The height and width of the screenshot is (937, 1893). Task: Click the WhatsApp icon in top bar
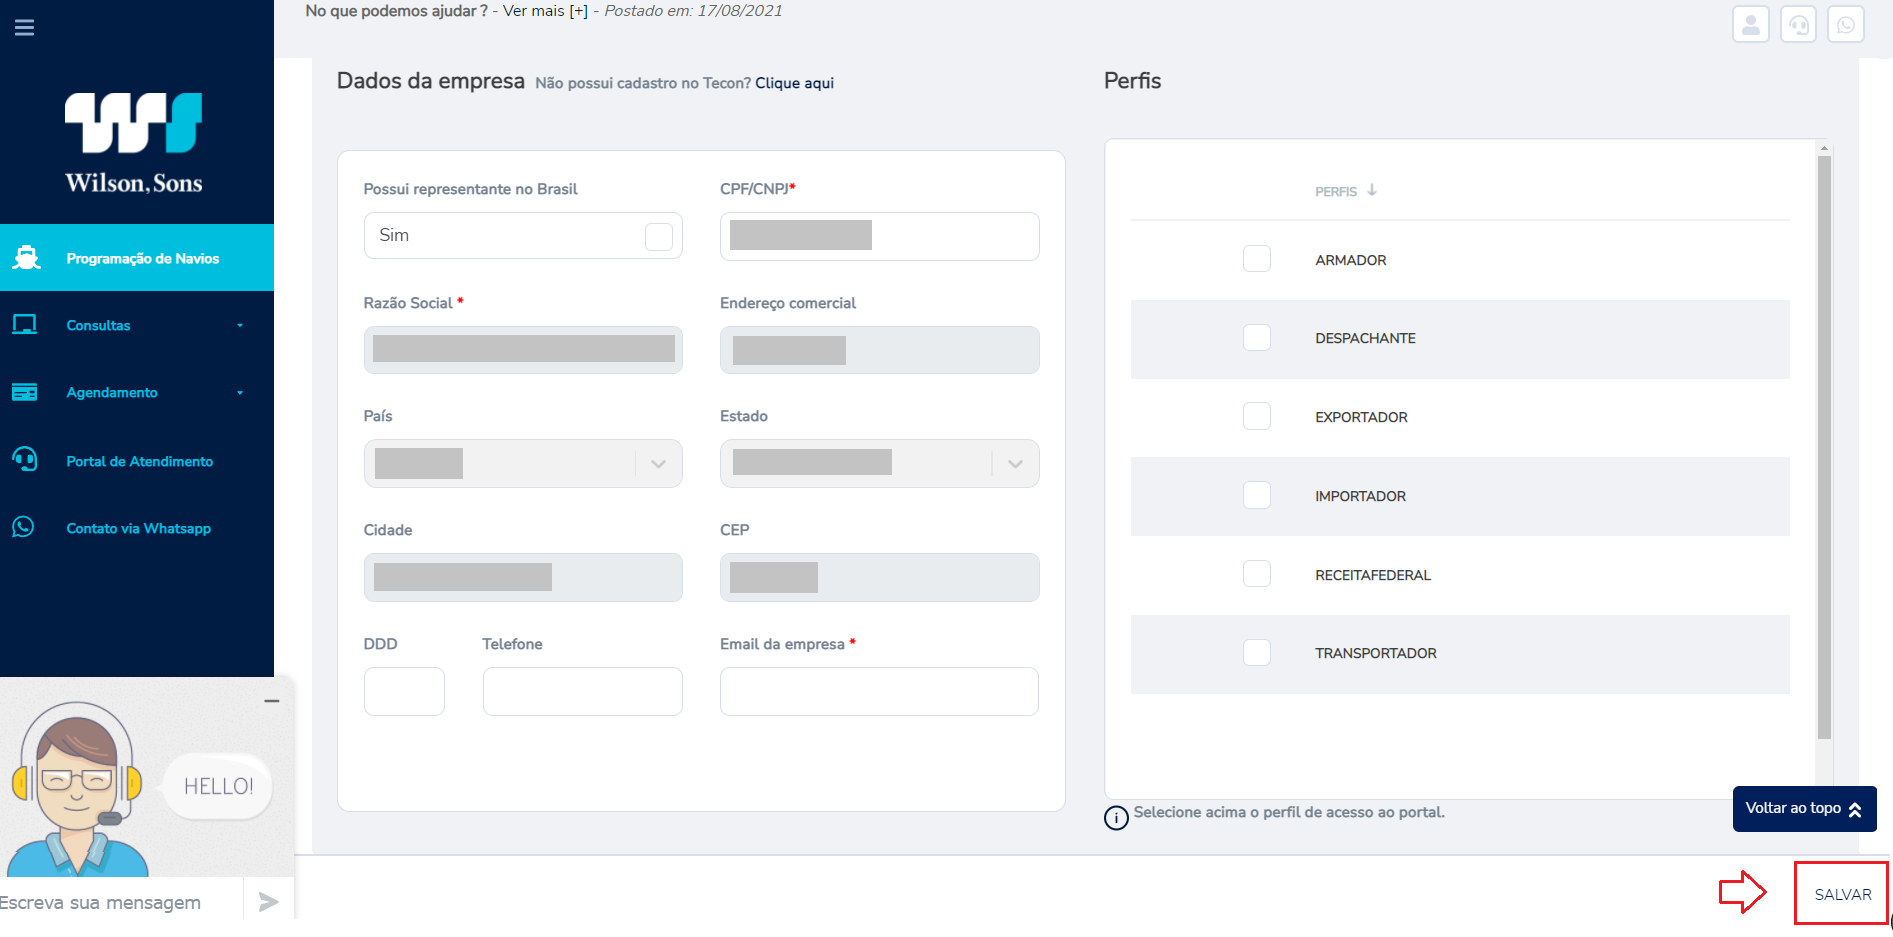[1846, 25]
